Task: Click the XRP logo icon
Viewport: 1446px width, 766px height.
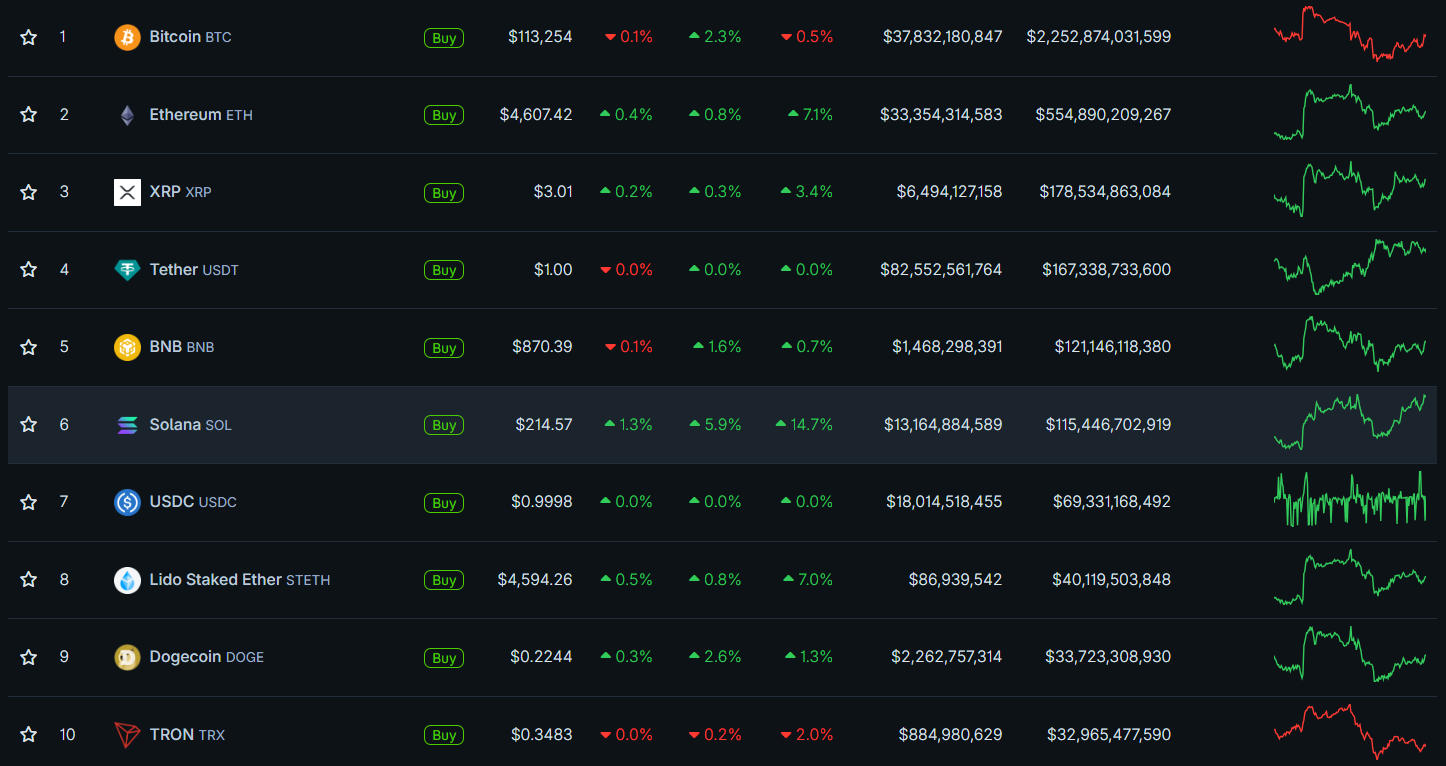Action: [127, 192]
